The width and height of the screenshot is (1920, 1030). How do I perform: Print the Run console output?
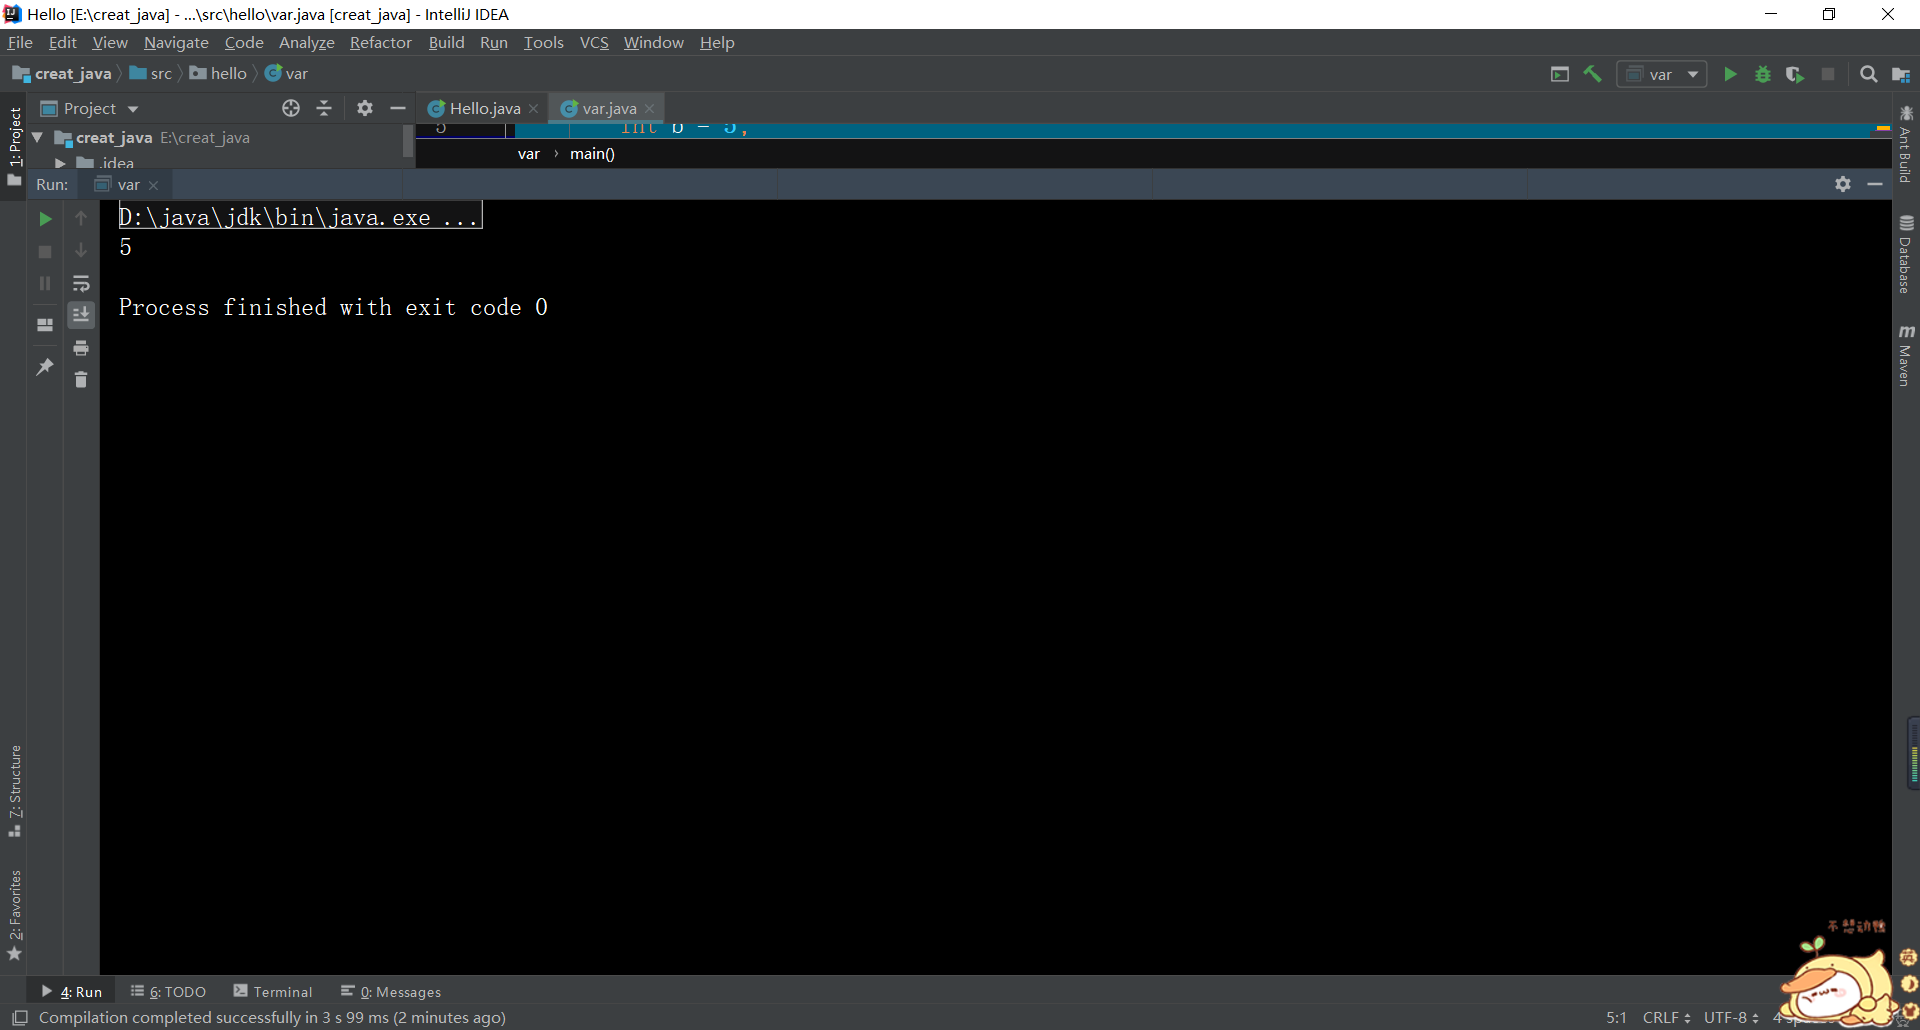[81, 348]
